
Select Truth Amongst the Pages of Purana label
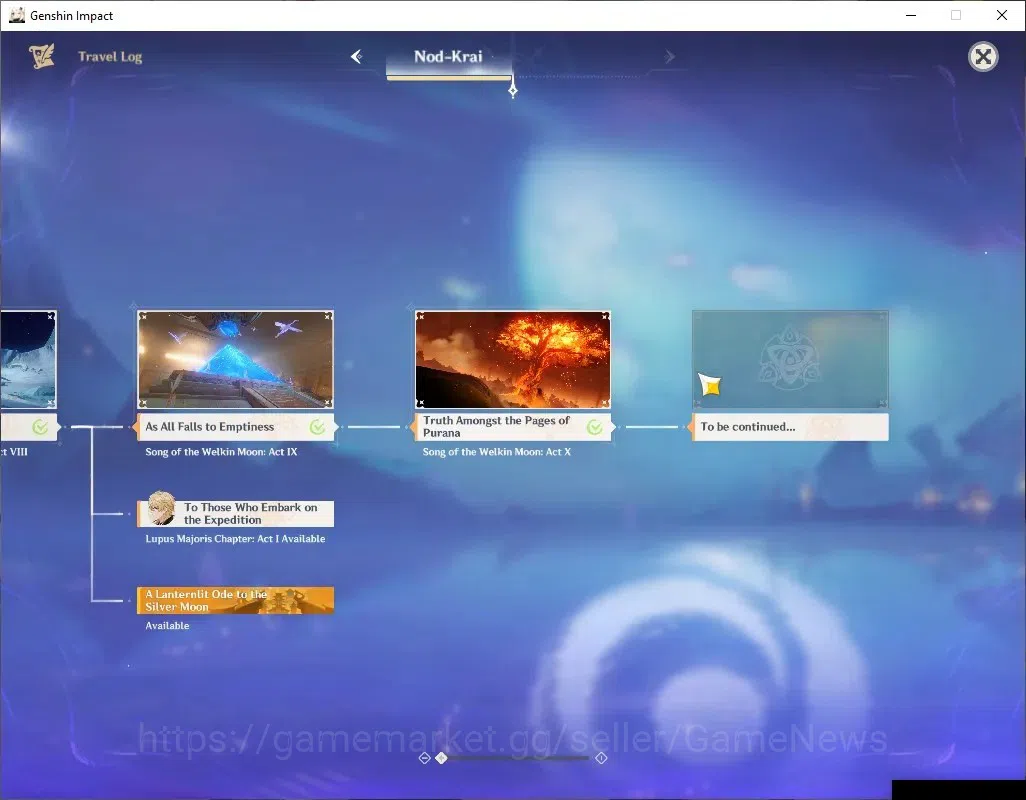click(513, 427)
